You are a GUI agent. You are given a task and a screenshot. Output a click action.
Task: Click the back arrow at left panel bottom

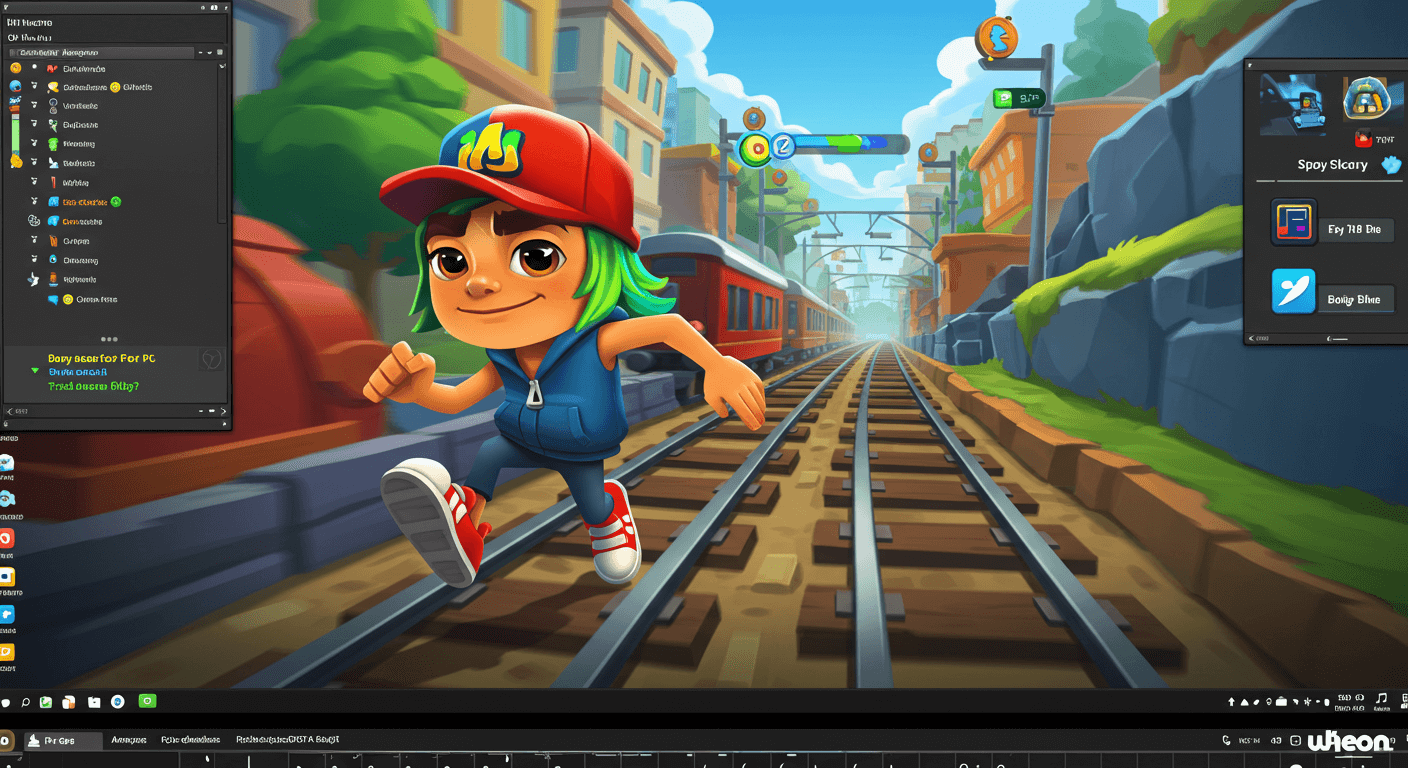click(10, 411)
